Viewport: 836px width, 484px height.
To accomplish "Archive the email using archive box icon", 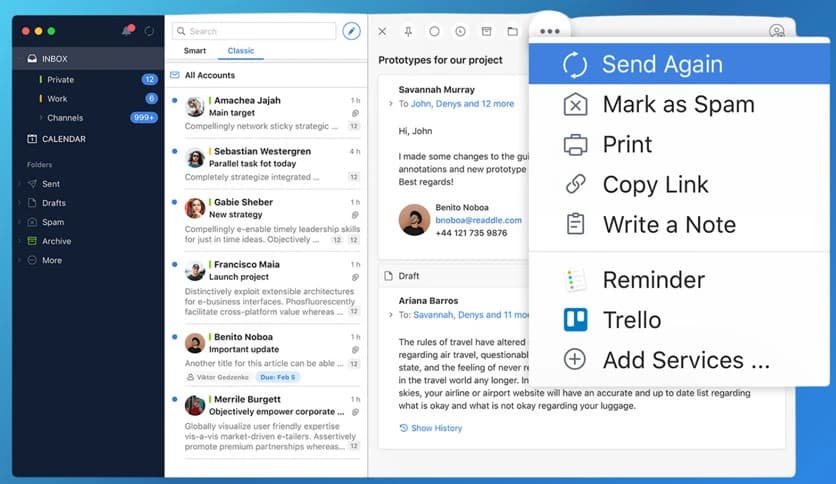I will (x=487, y=31).
